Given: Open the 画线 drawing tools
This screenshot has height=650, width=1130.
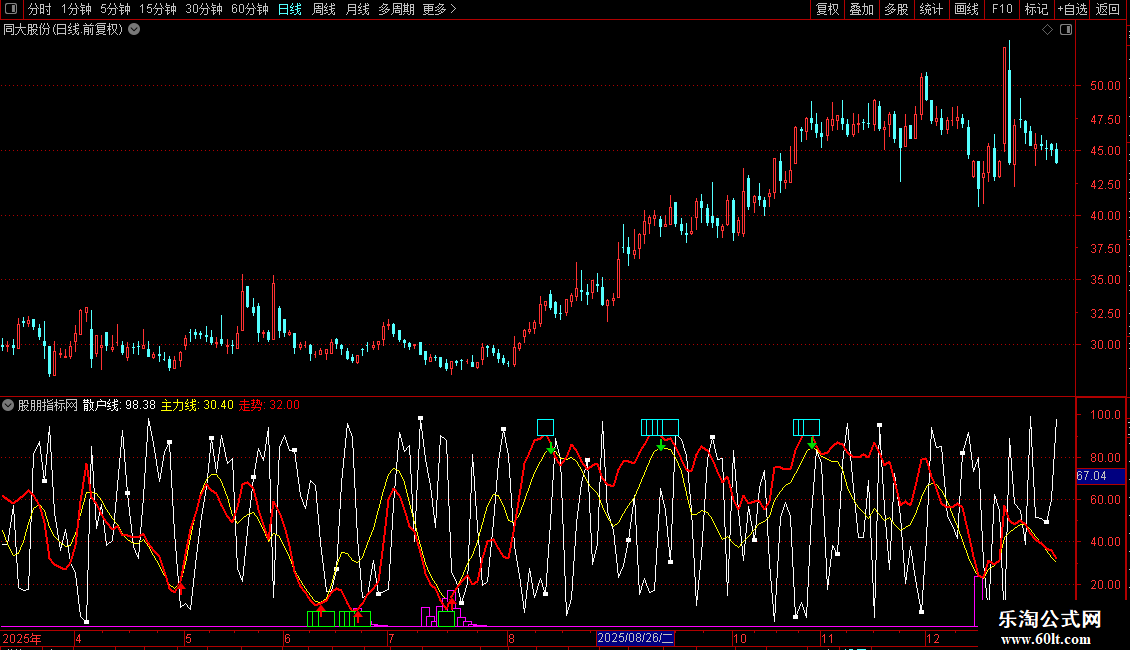Looking at the screenshot, I should pos(966,9).
